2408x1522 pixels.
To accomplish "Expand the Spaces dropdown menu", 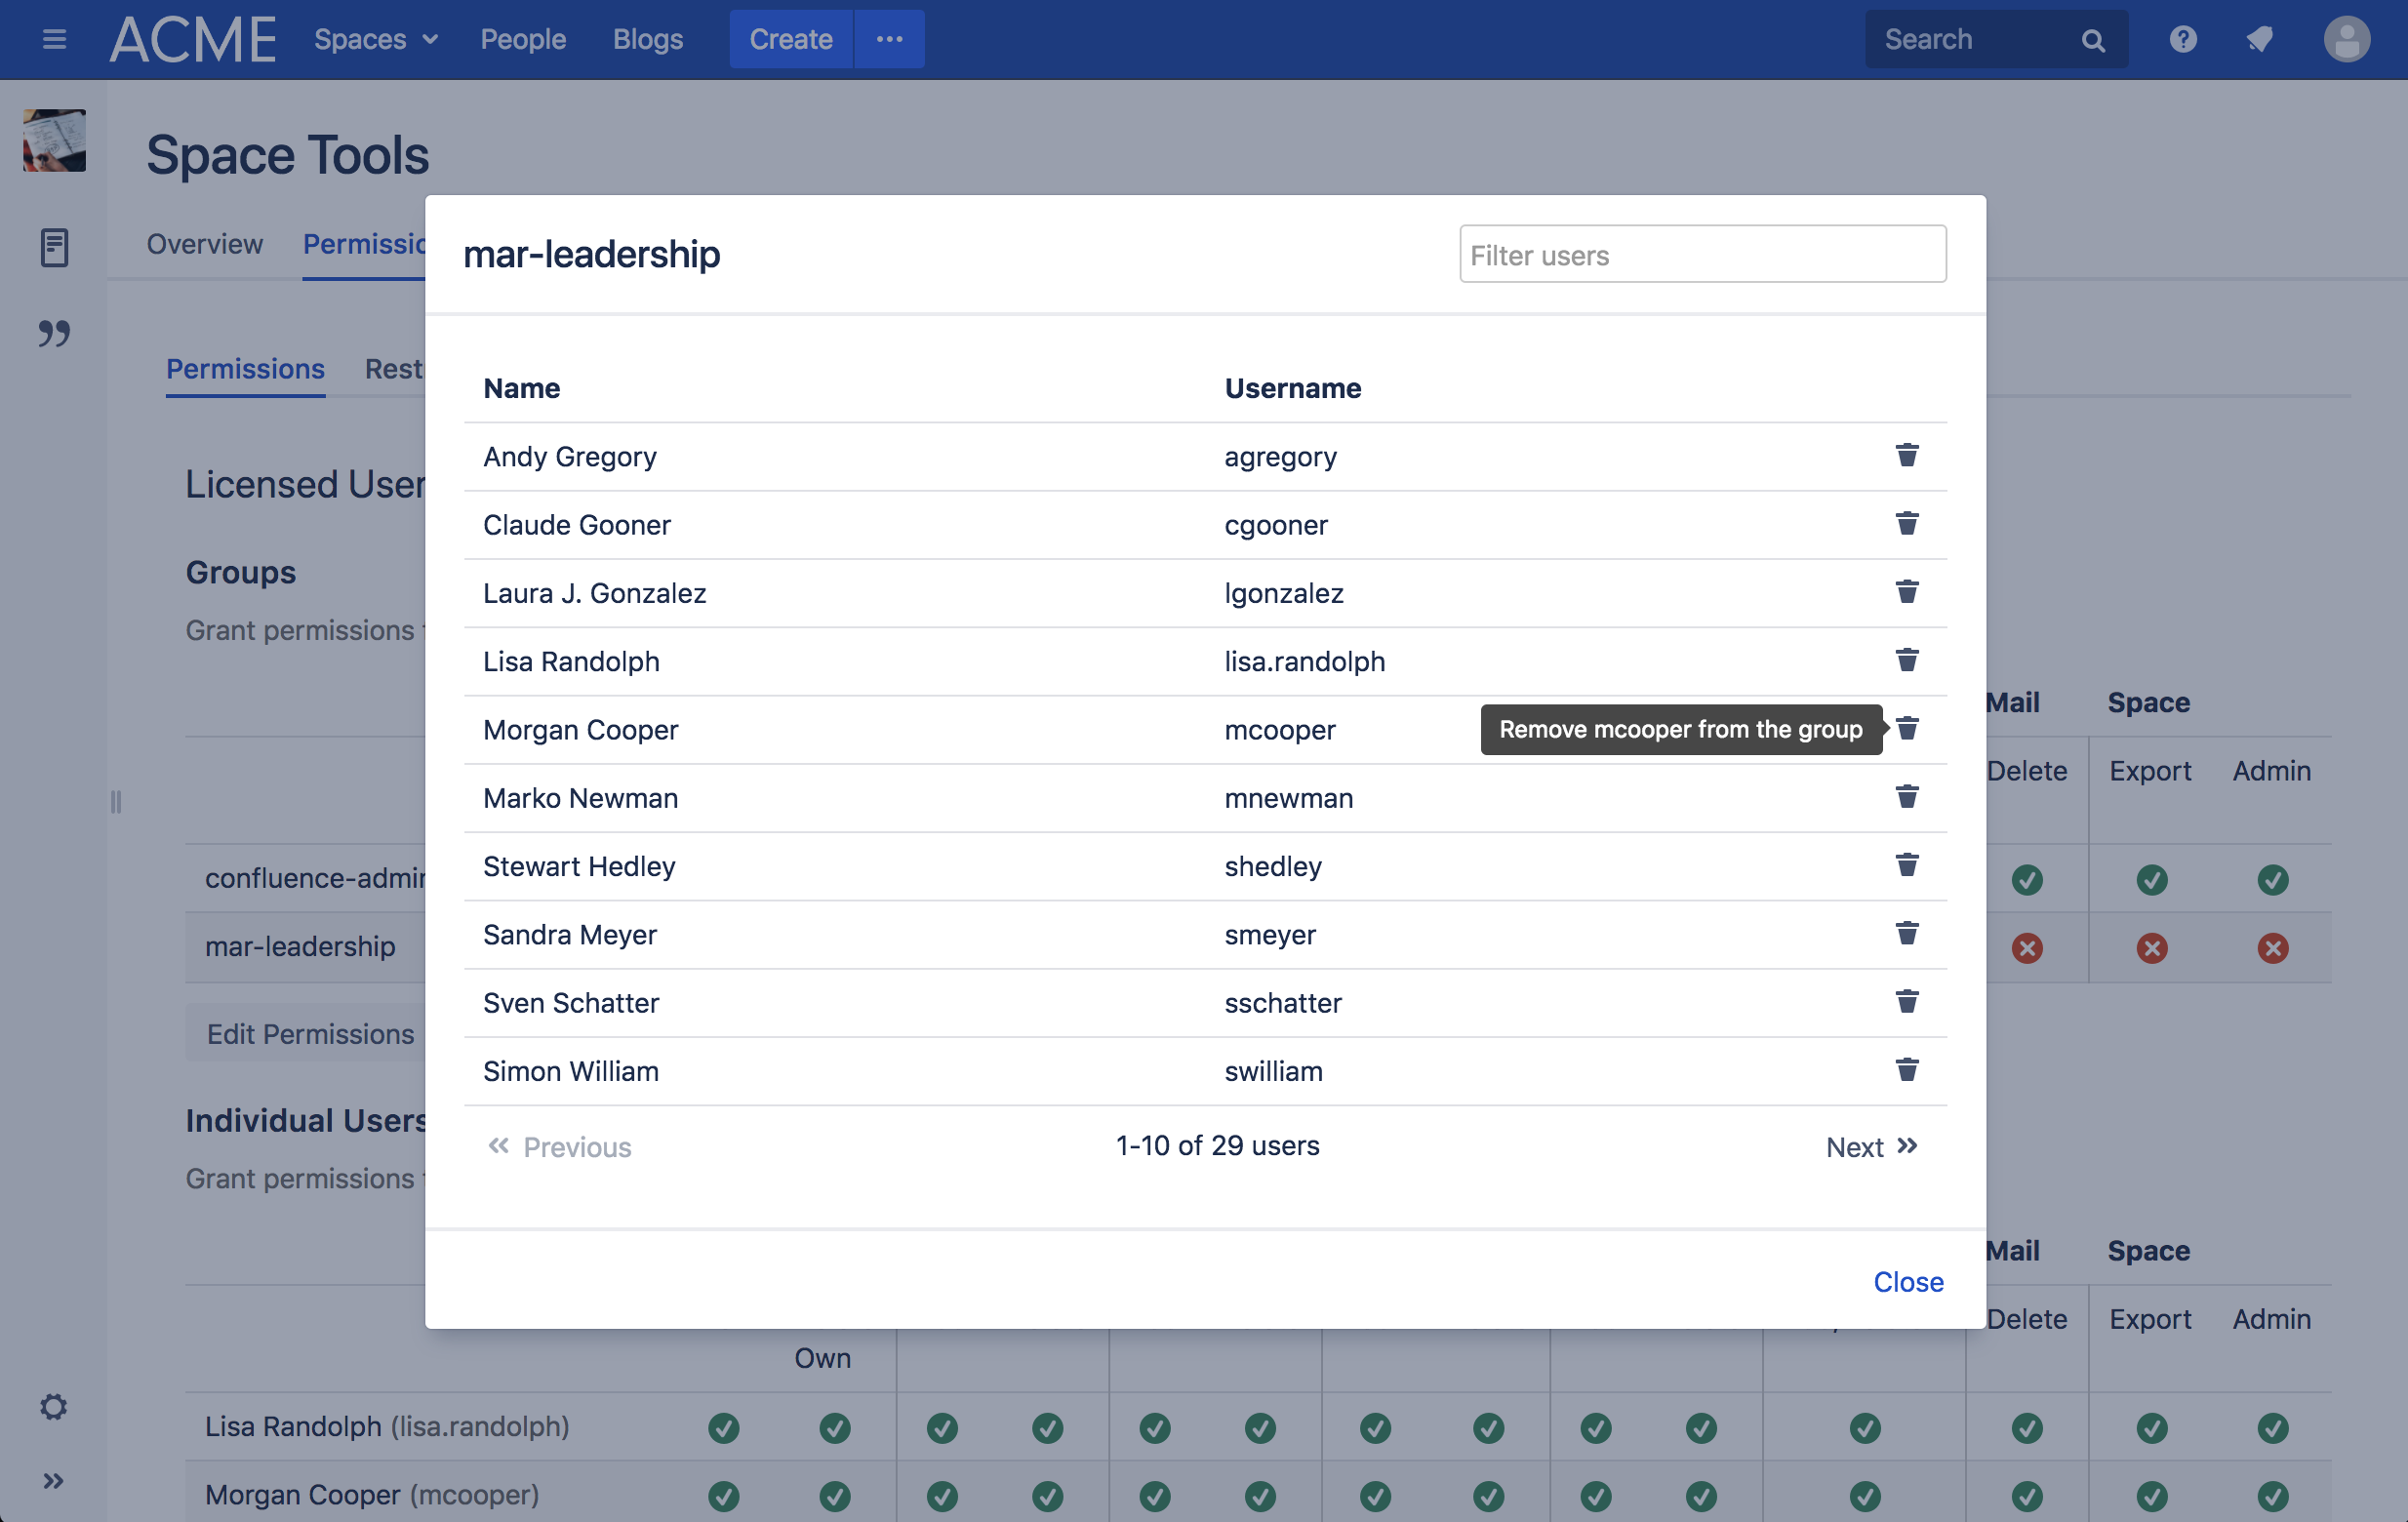I will pos(376,40).
